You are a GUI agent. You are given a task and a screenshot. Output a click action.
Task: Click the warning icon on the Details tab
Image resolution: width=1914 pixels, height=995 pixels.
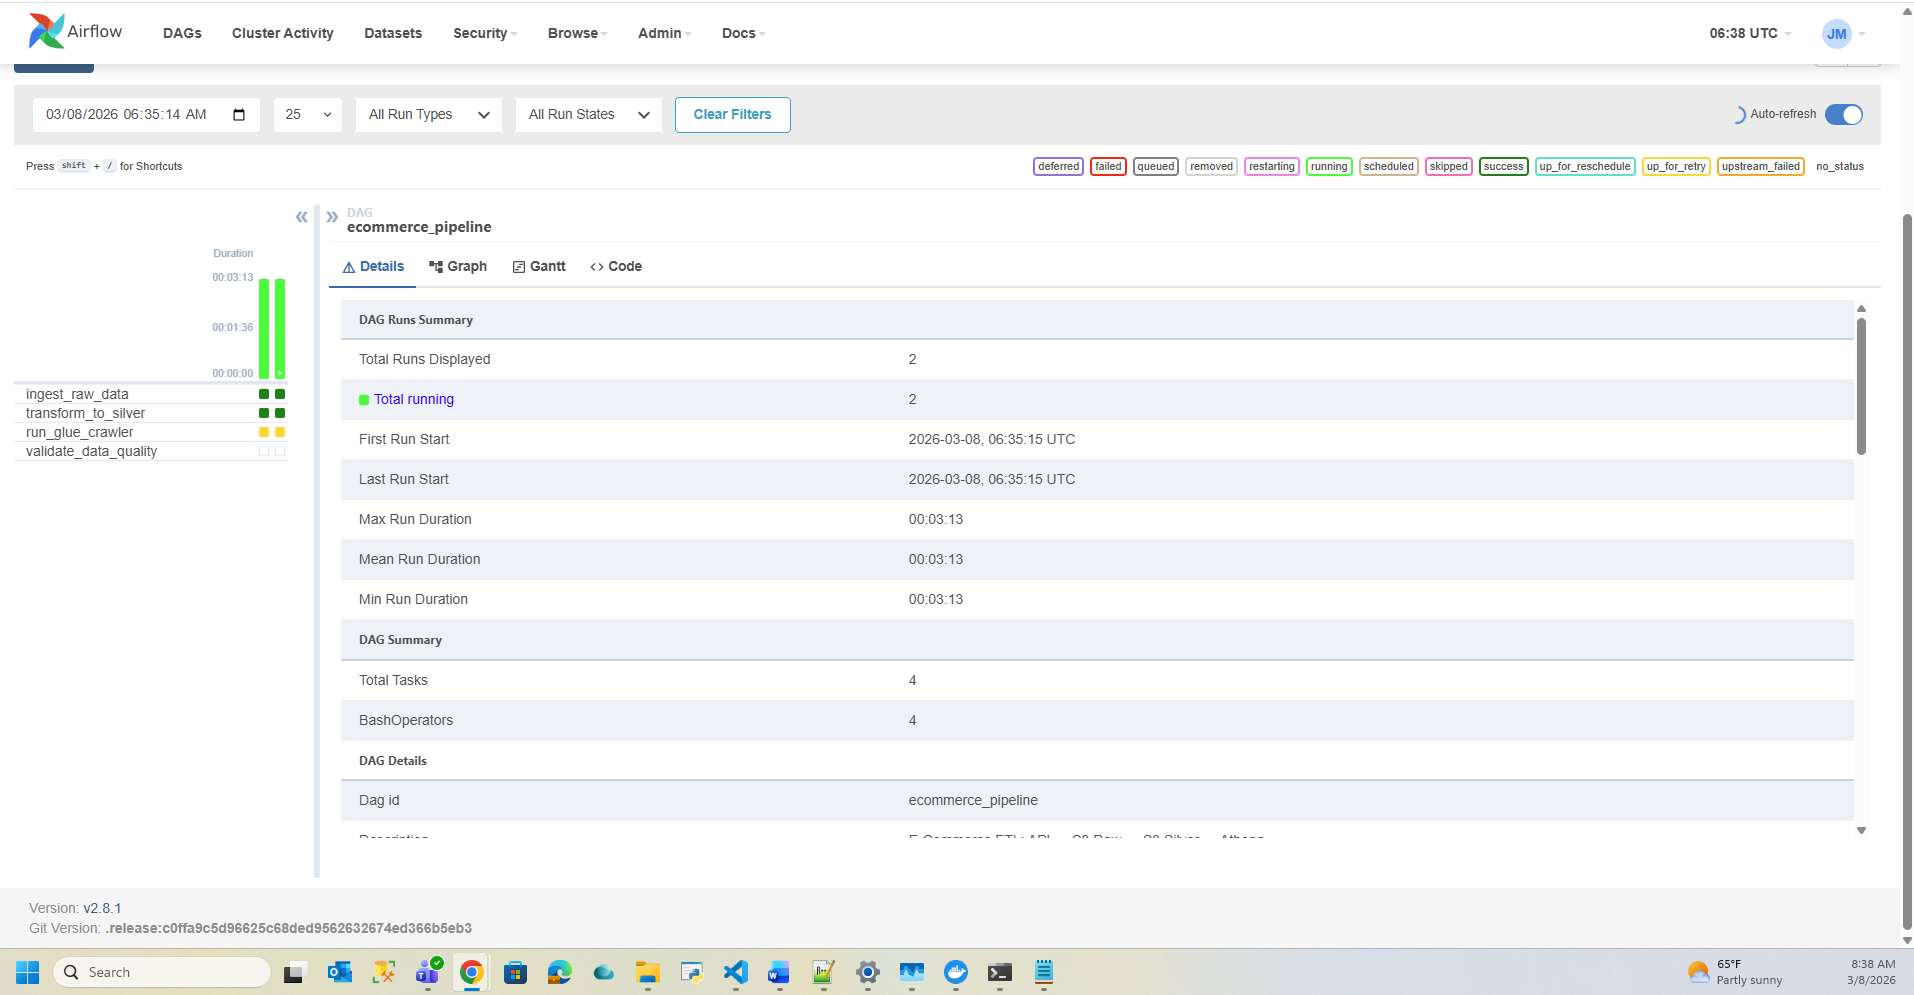[x=347, y=266]
